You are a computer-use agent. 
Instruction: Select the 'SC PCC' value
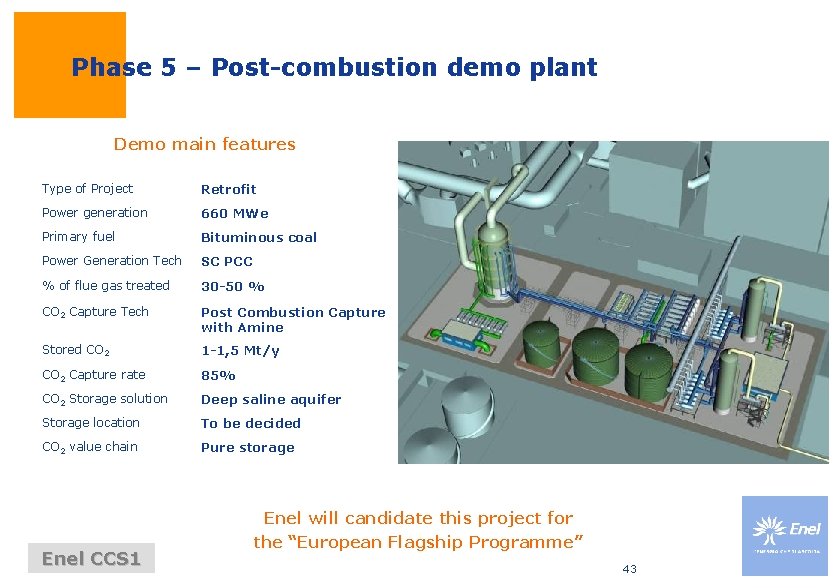227,262
